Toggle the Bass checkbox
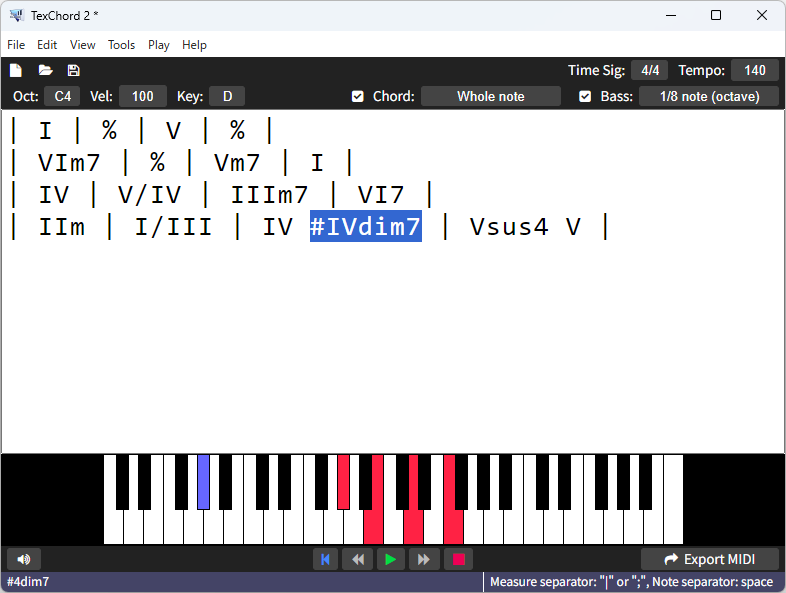Image resolution: width=786 pixels, height=593 pixels. pyautogui.click(x=585, y=96)
